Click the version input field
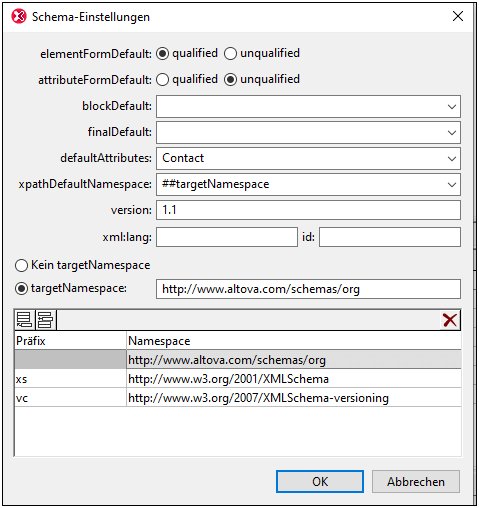Viewport: 479px width, 508px height. click(308, 210)
